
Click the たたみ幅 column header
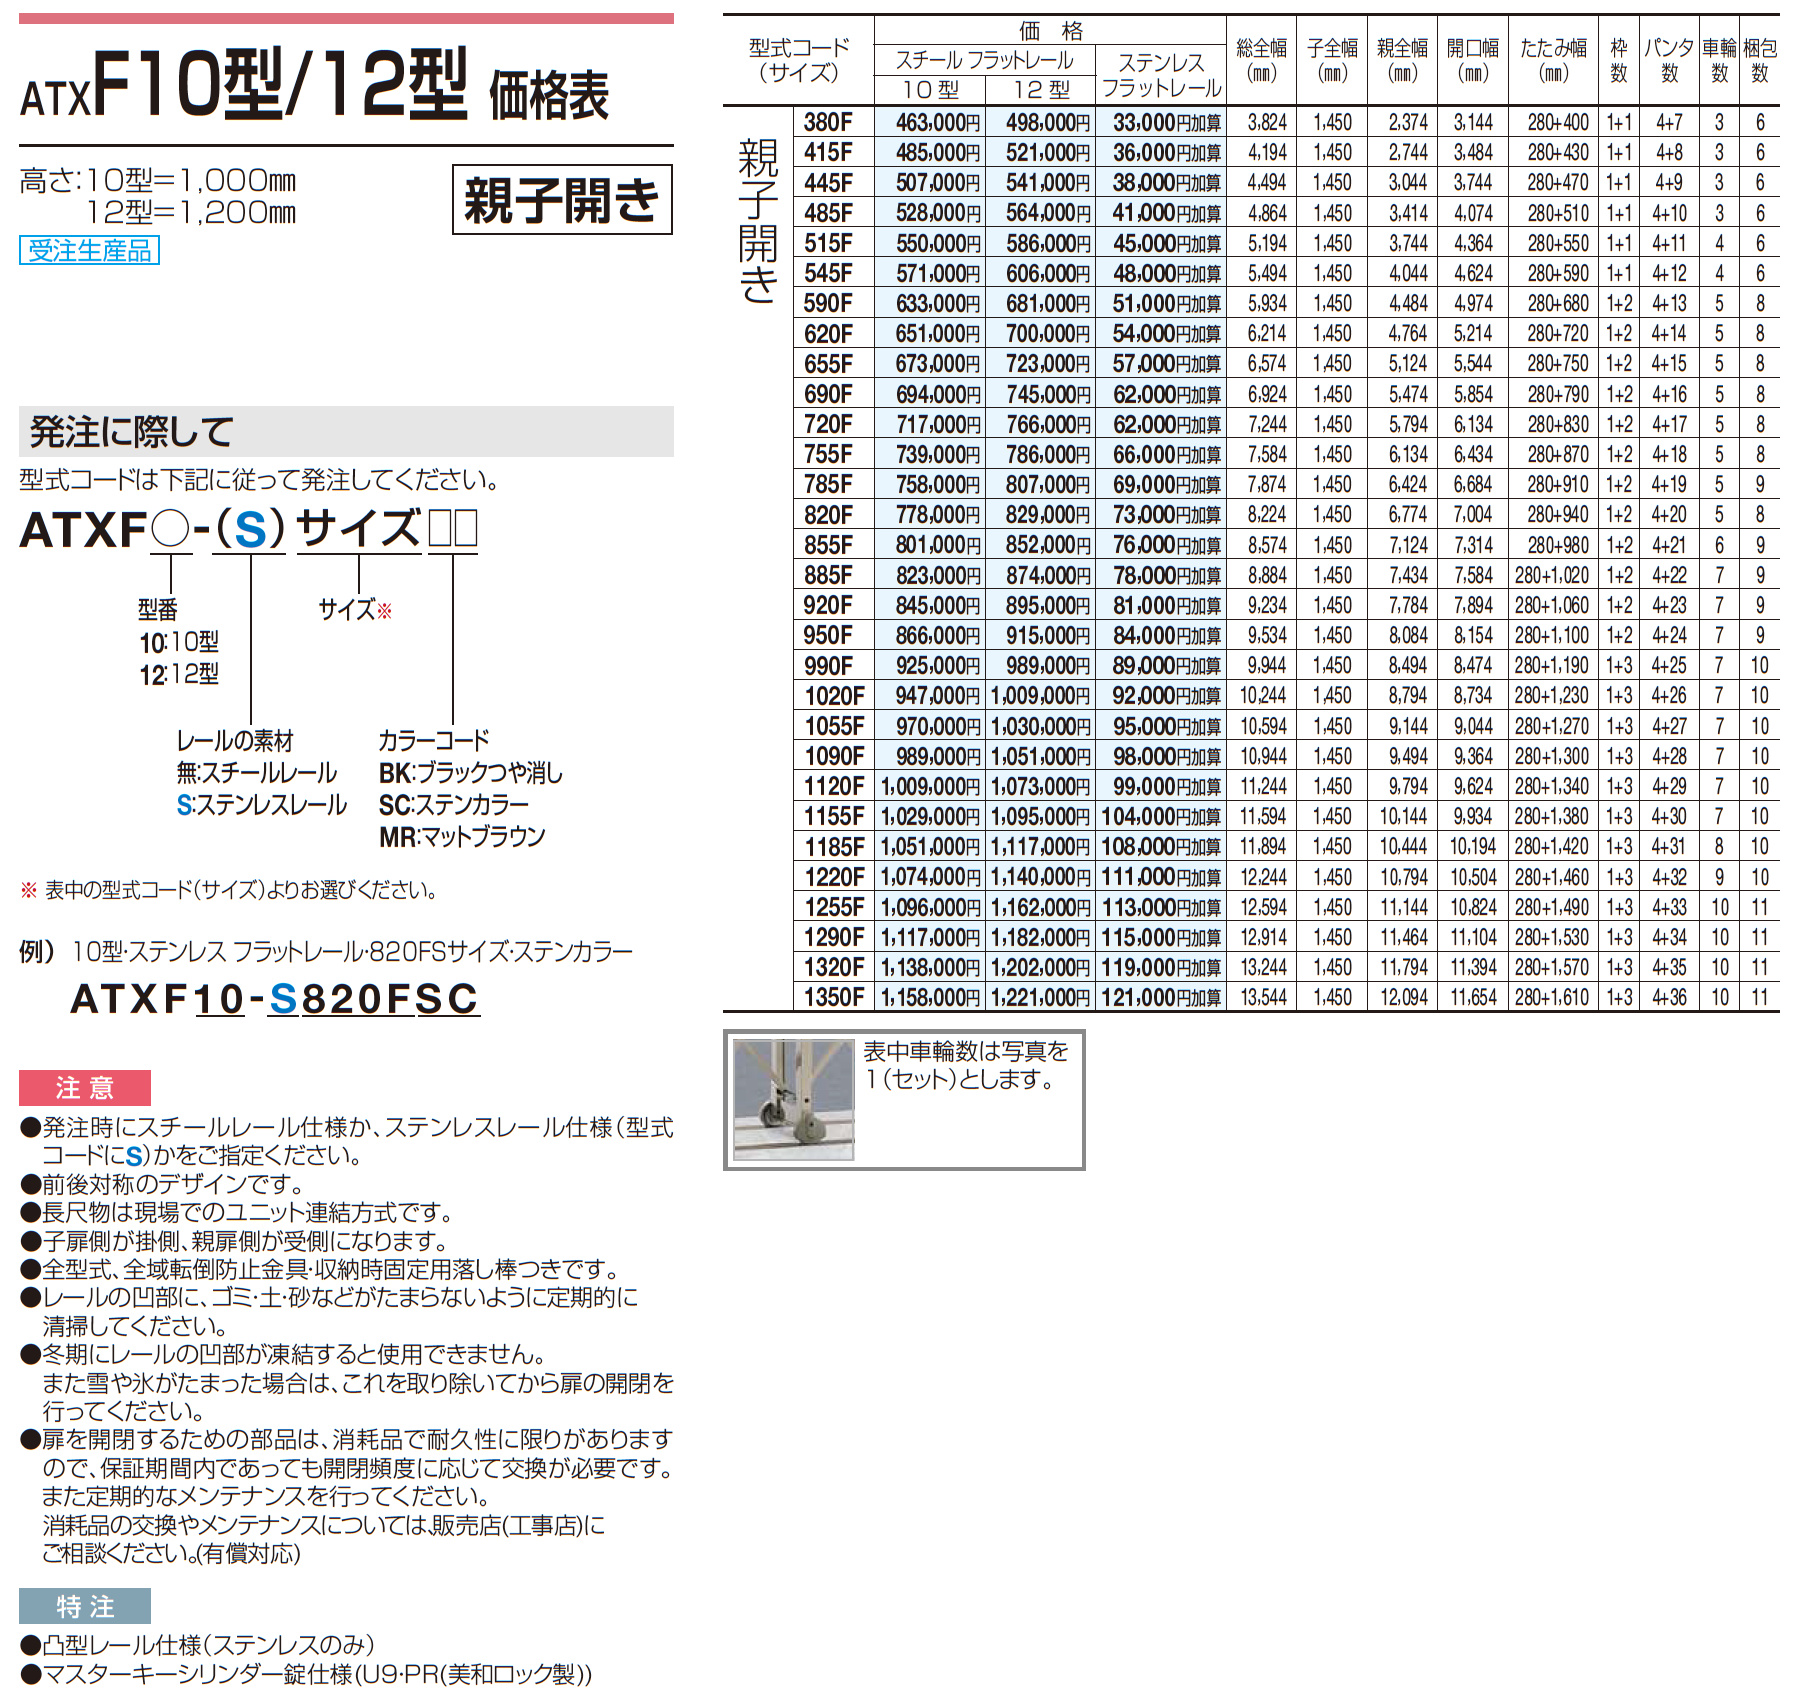tap(1553, 60)
